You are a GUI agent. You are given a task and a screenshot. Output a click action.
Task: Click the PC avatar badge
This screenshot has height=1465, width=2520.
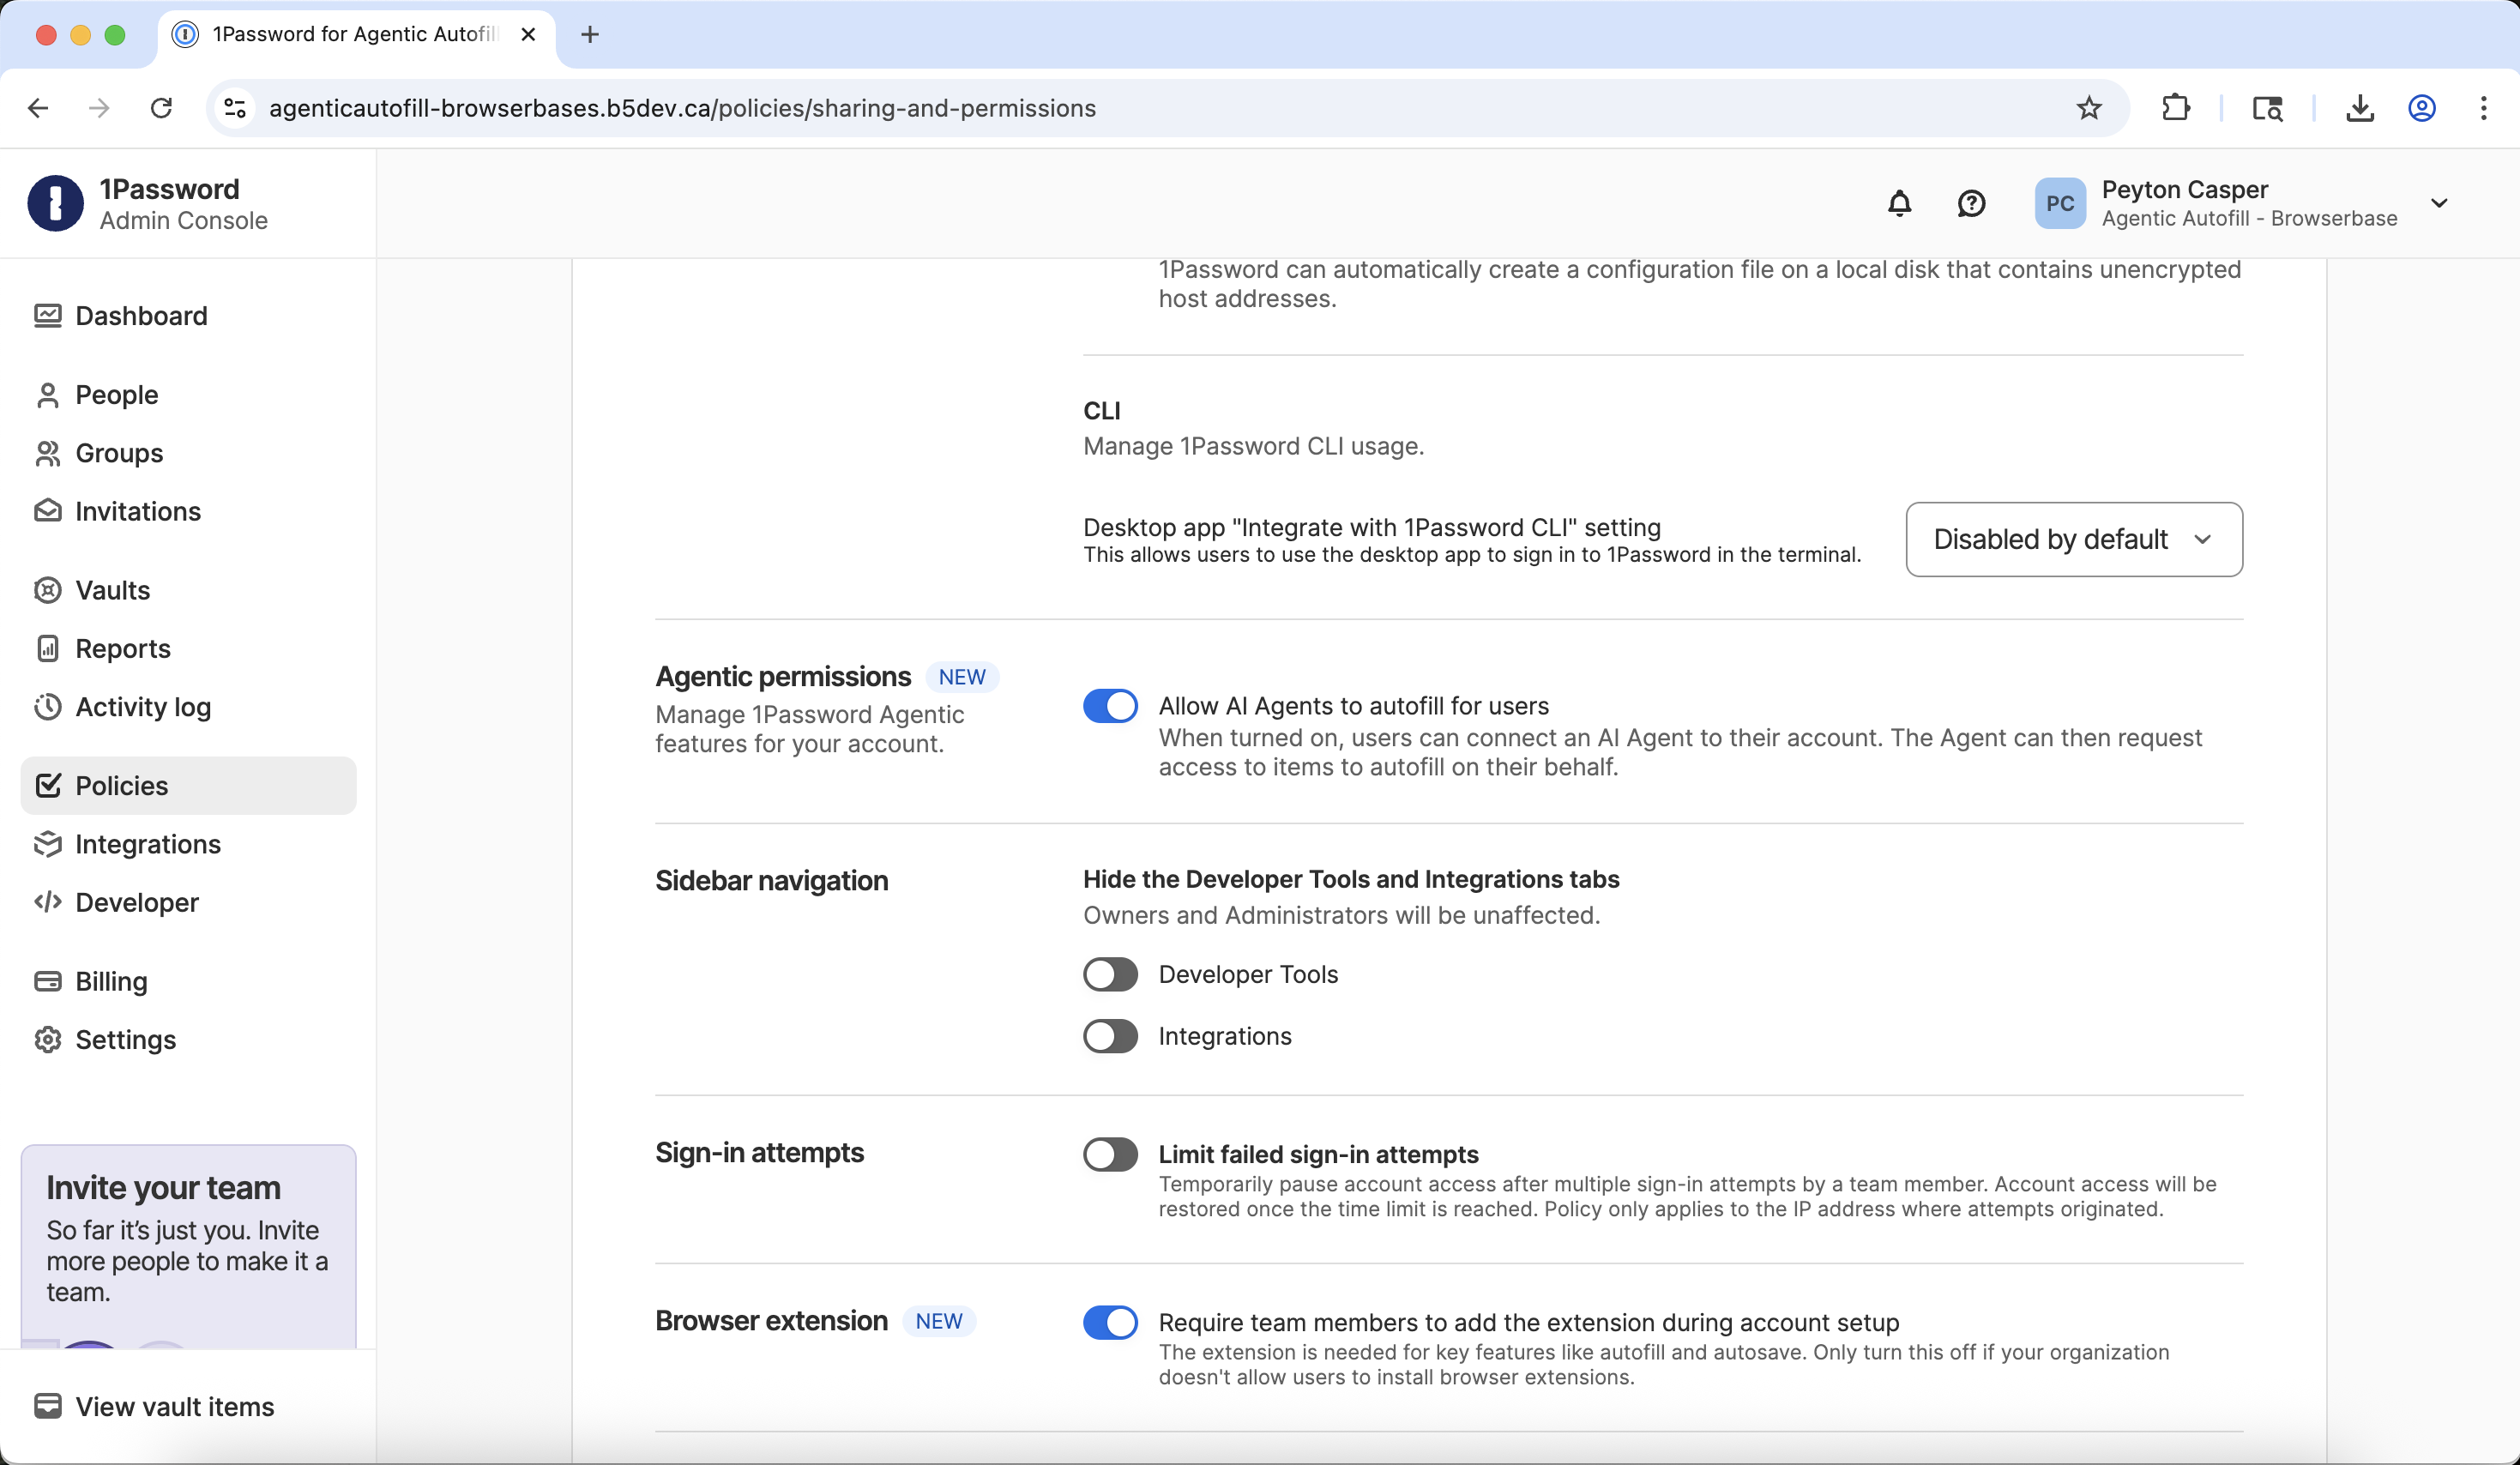2060,204
